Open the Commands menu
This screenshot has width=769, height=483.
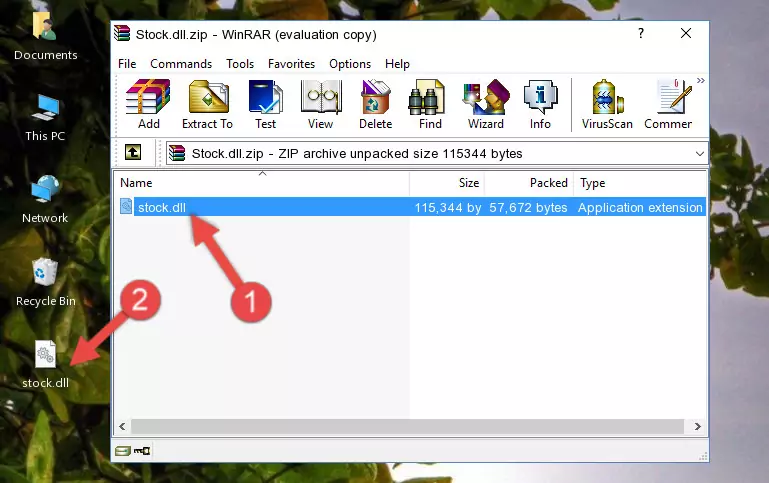click(181, 64)
